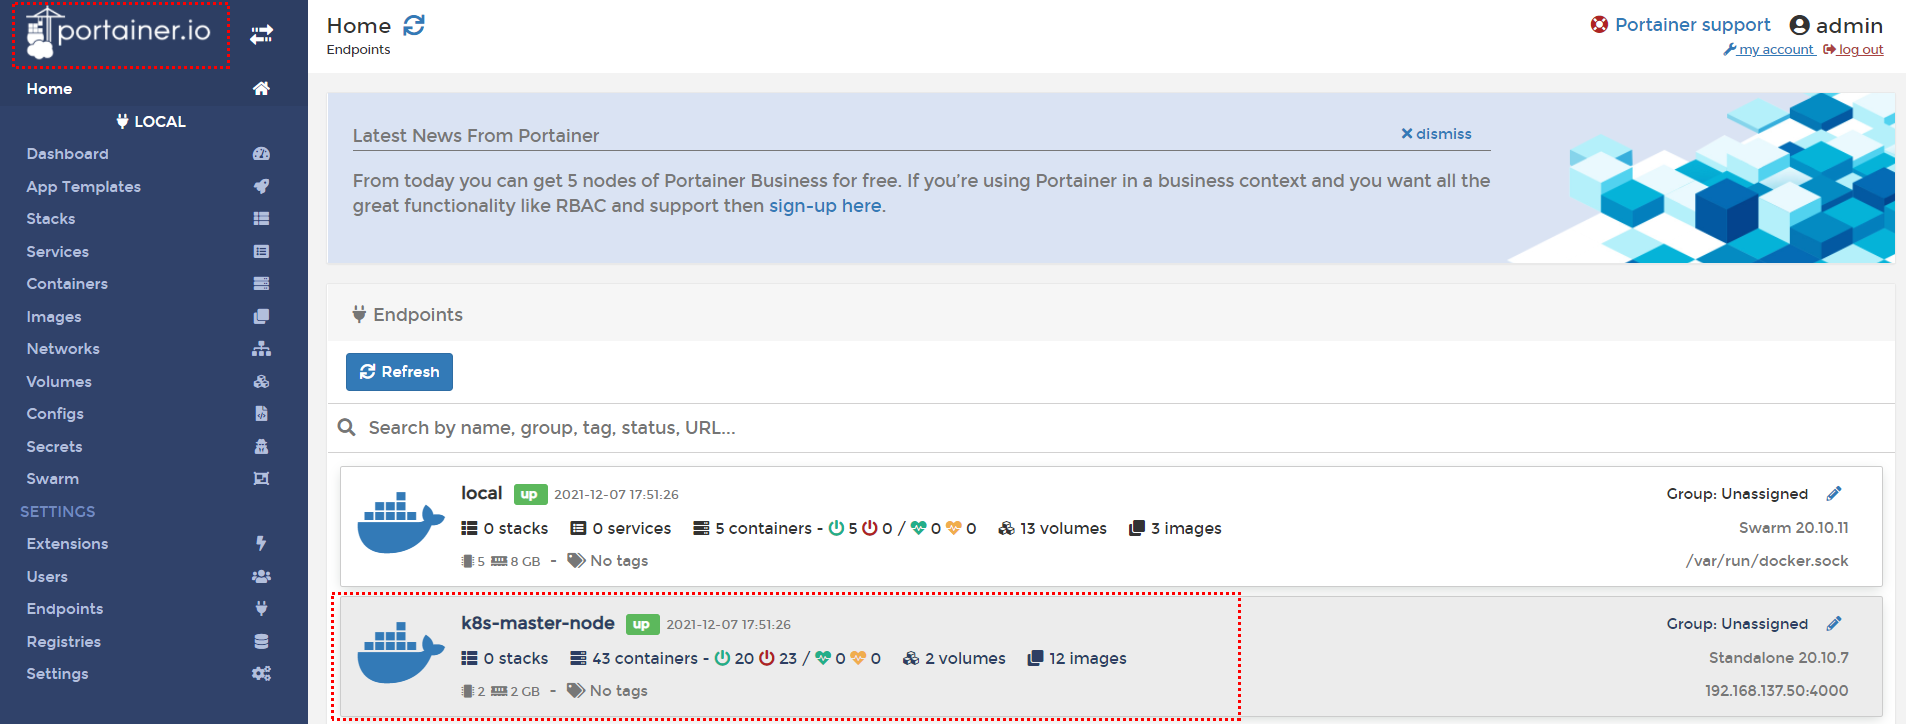
Task: Click the Configs file icon
Action: click(261, 414)
